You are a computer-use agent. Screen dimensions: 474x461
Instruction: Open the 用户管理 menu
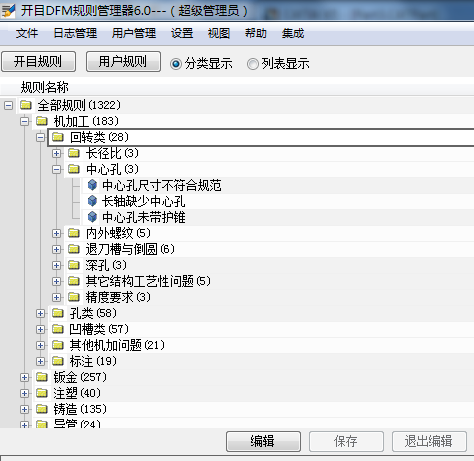pyautogui.click(x=134, y=33)
